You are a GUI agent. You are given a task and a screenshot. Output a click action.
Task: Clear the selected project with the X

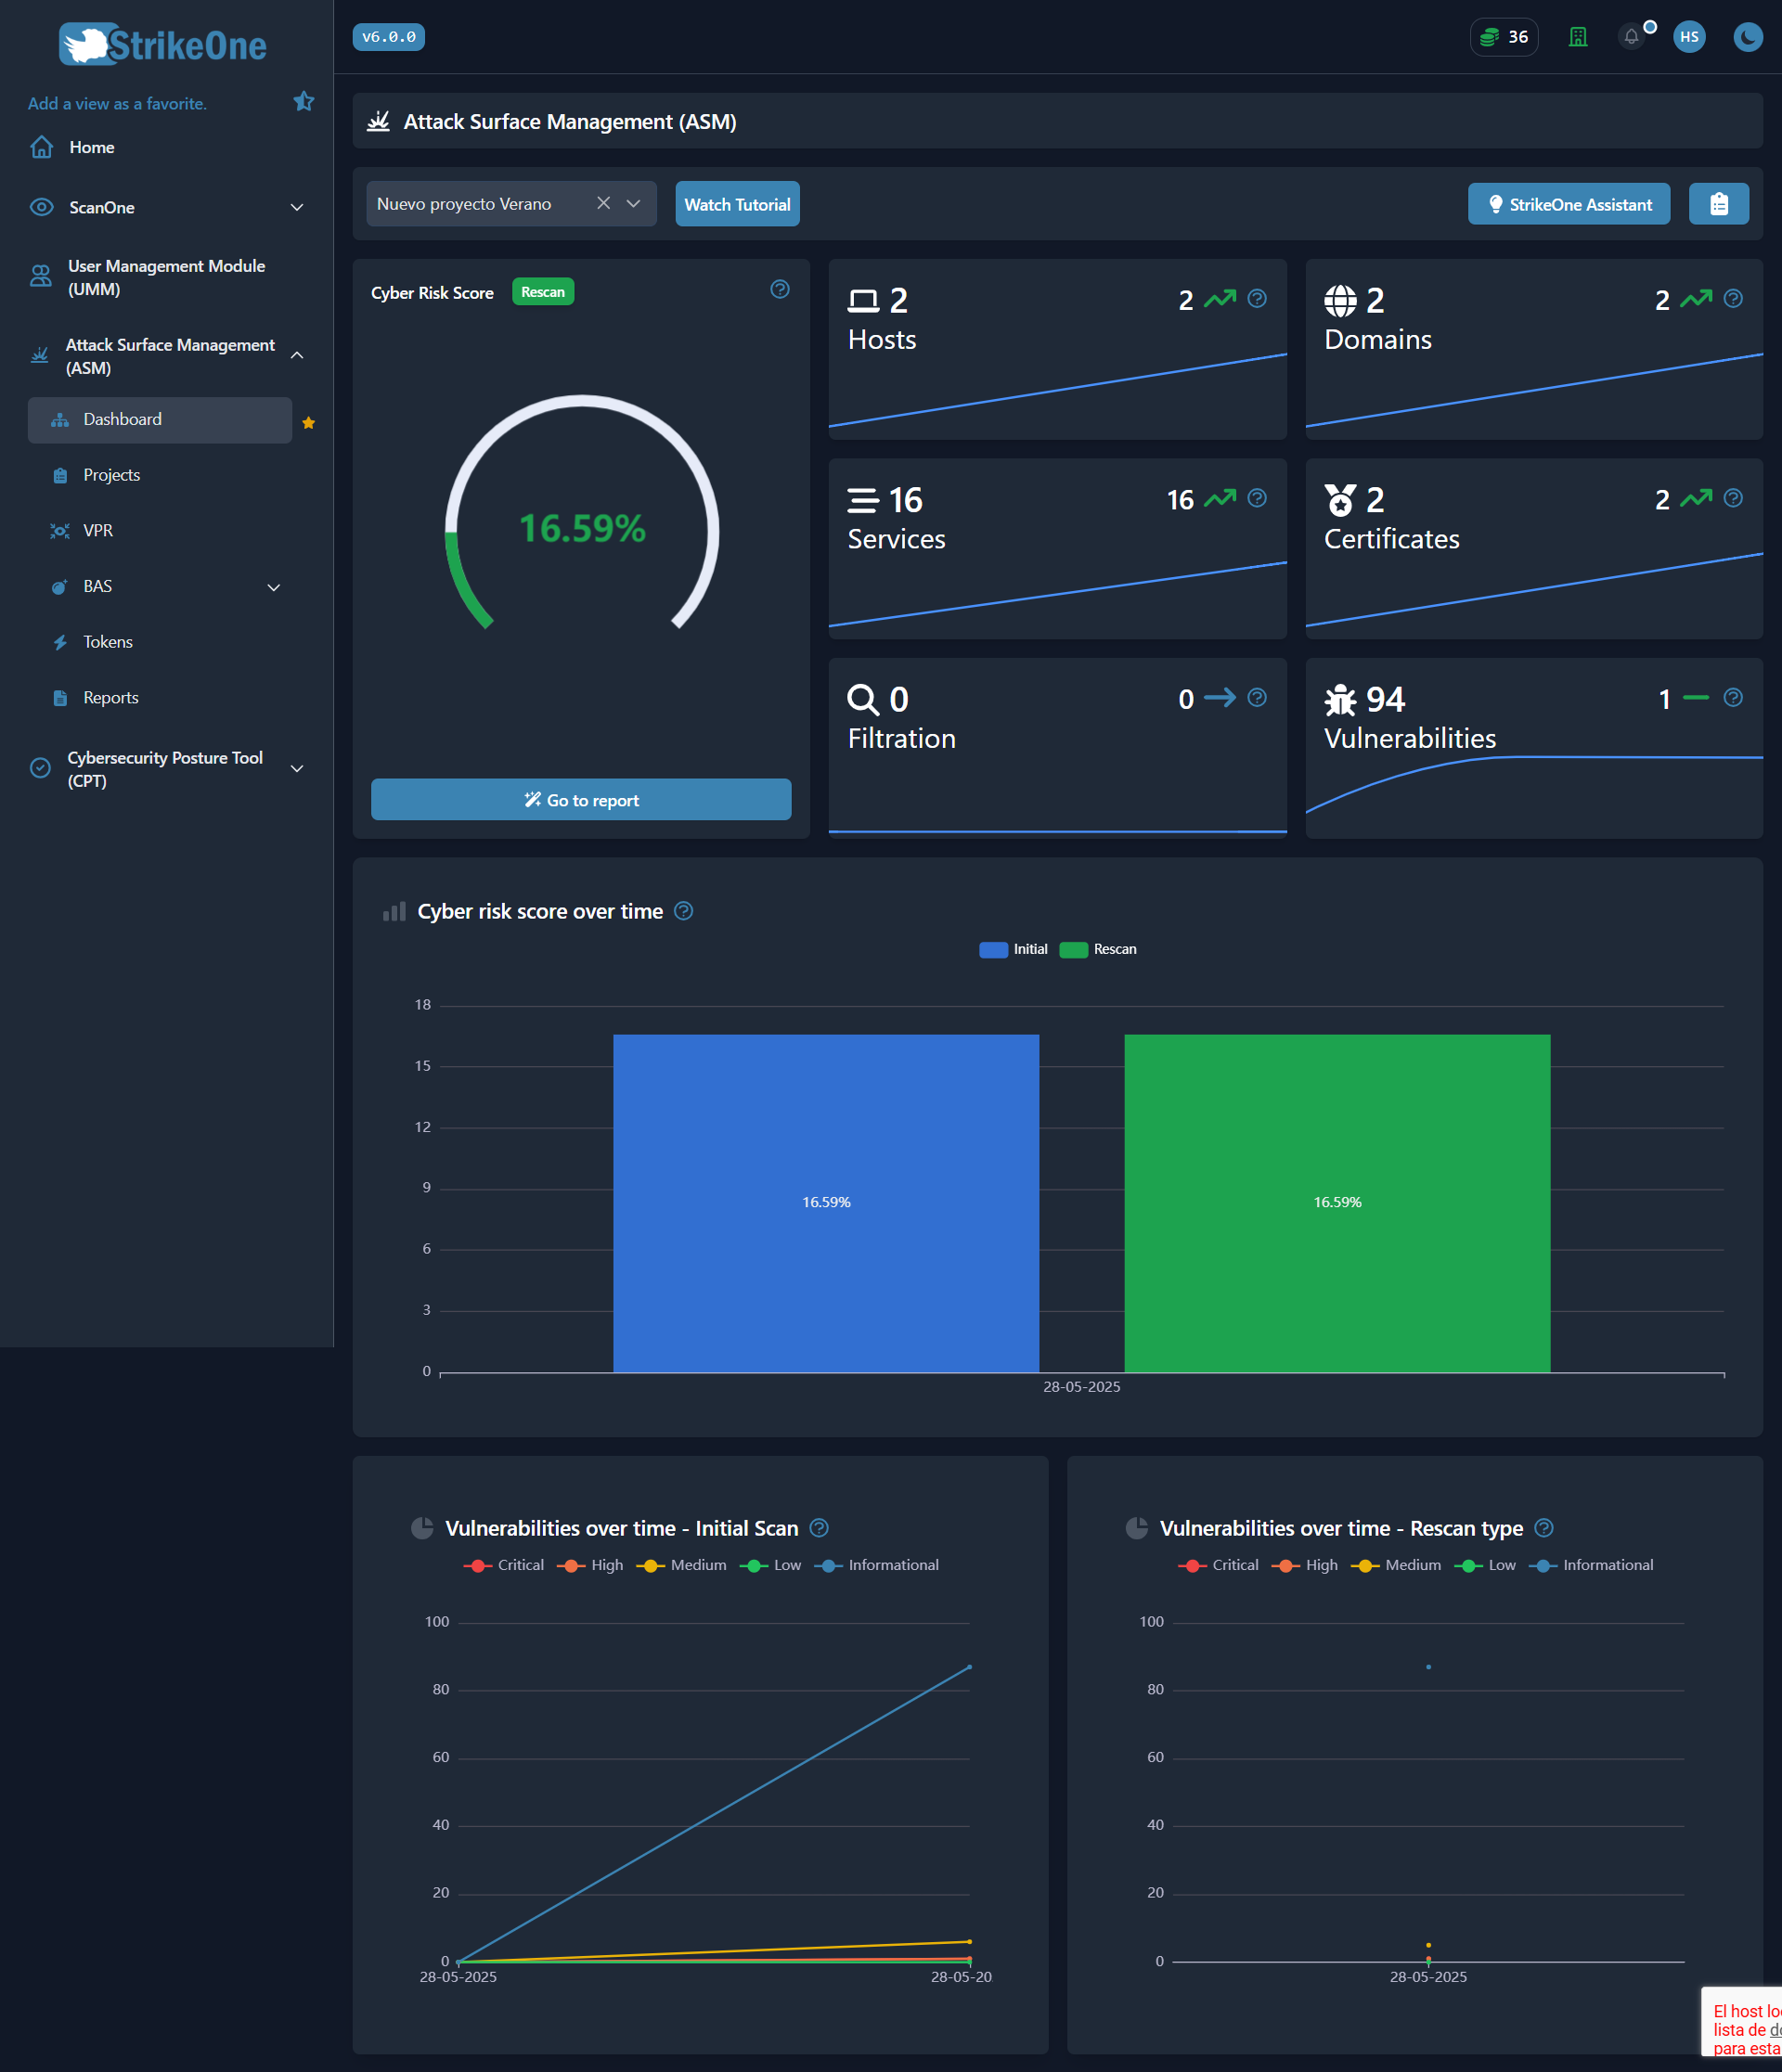[604, 203]
